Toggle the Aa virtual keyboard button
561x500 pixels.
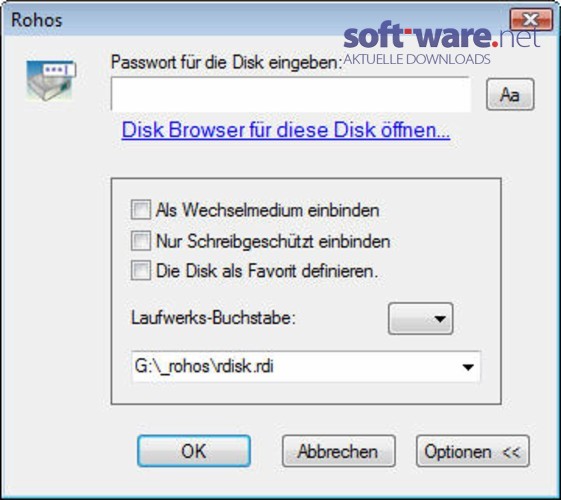510,95
